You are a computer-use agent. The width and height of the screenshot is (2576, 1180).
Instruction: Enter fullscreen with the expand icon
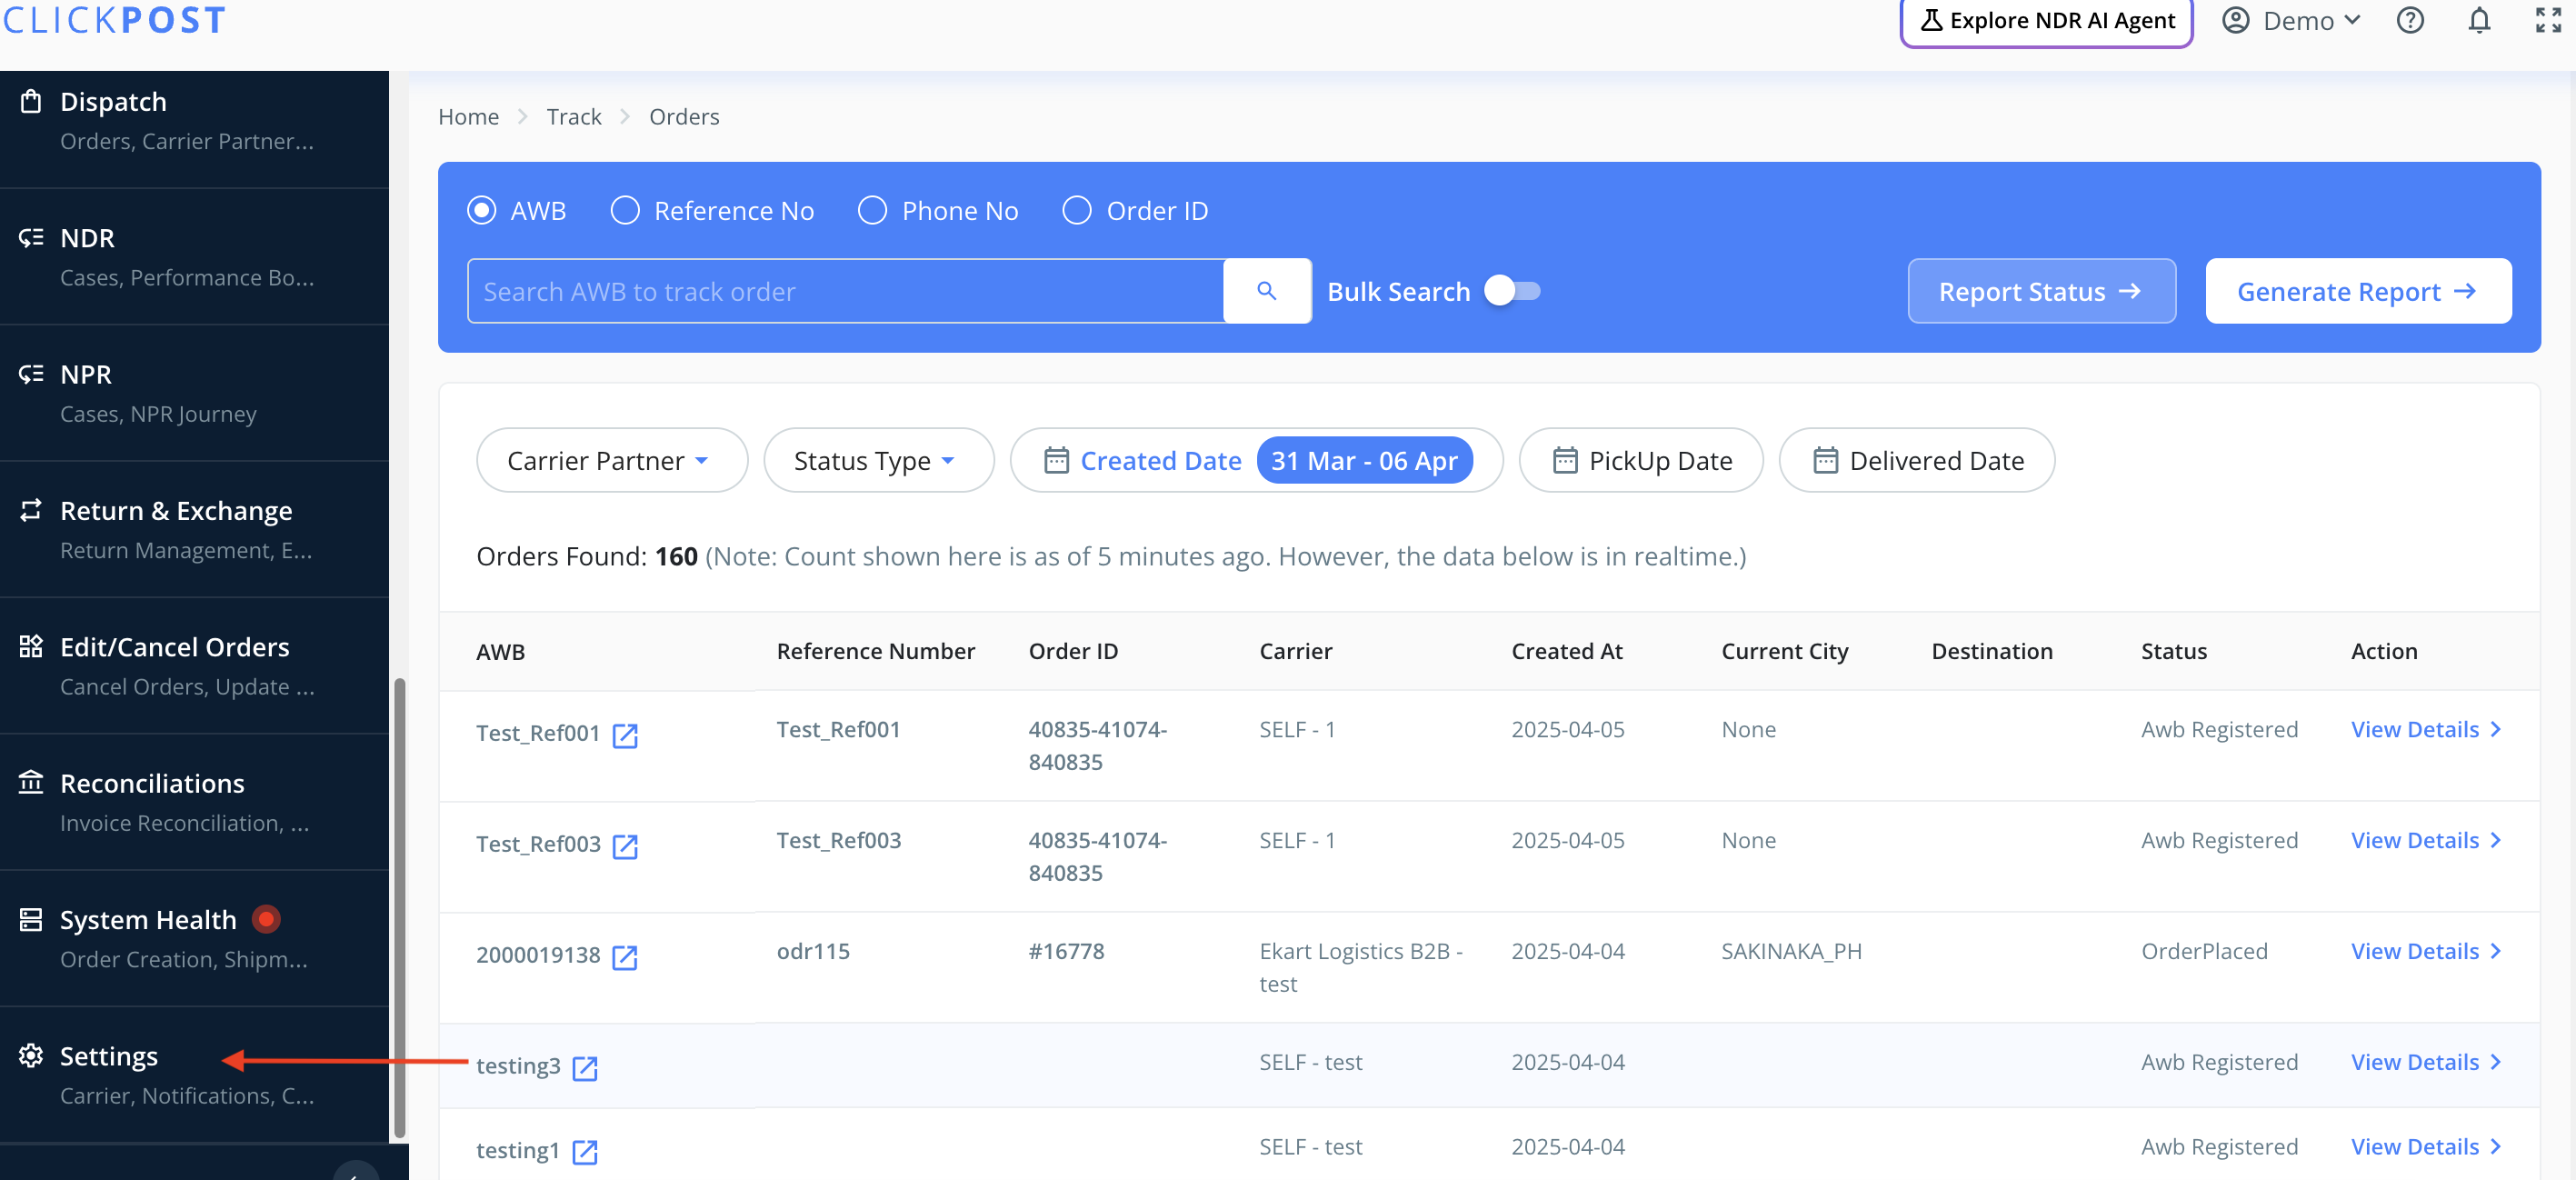(2547, 21)
